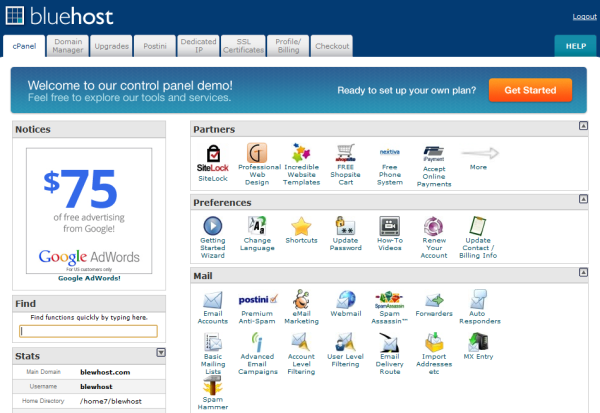Collapse the Partners section
Screen dimensions: 600x413
583,126
